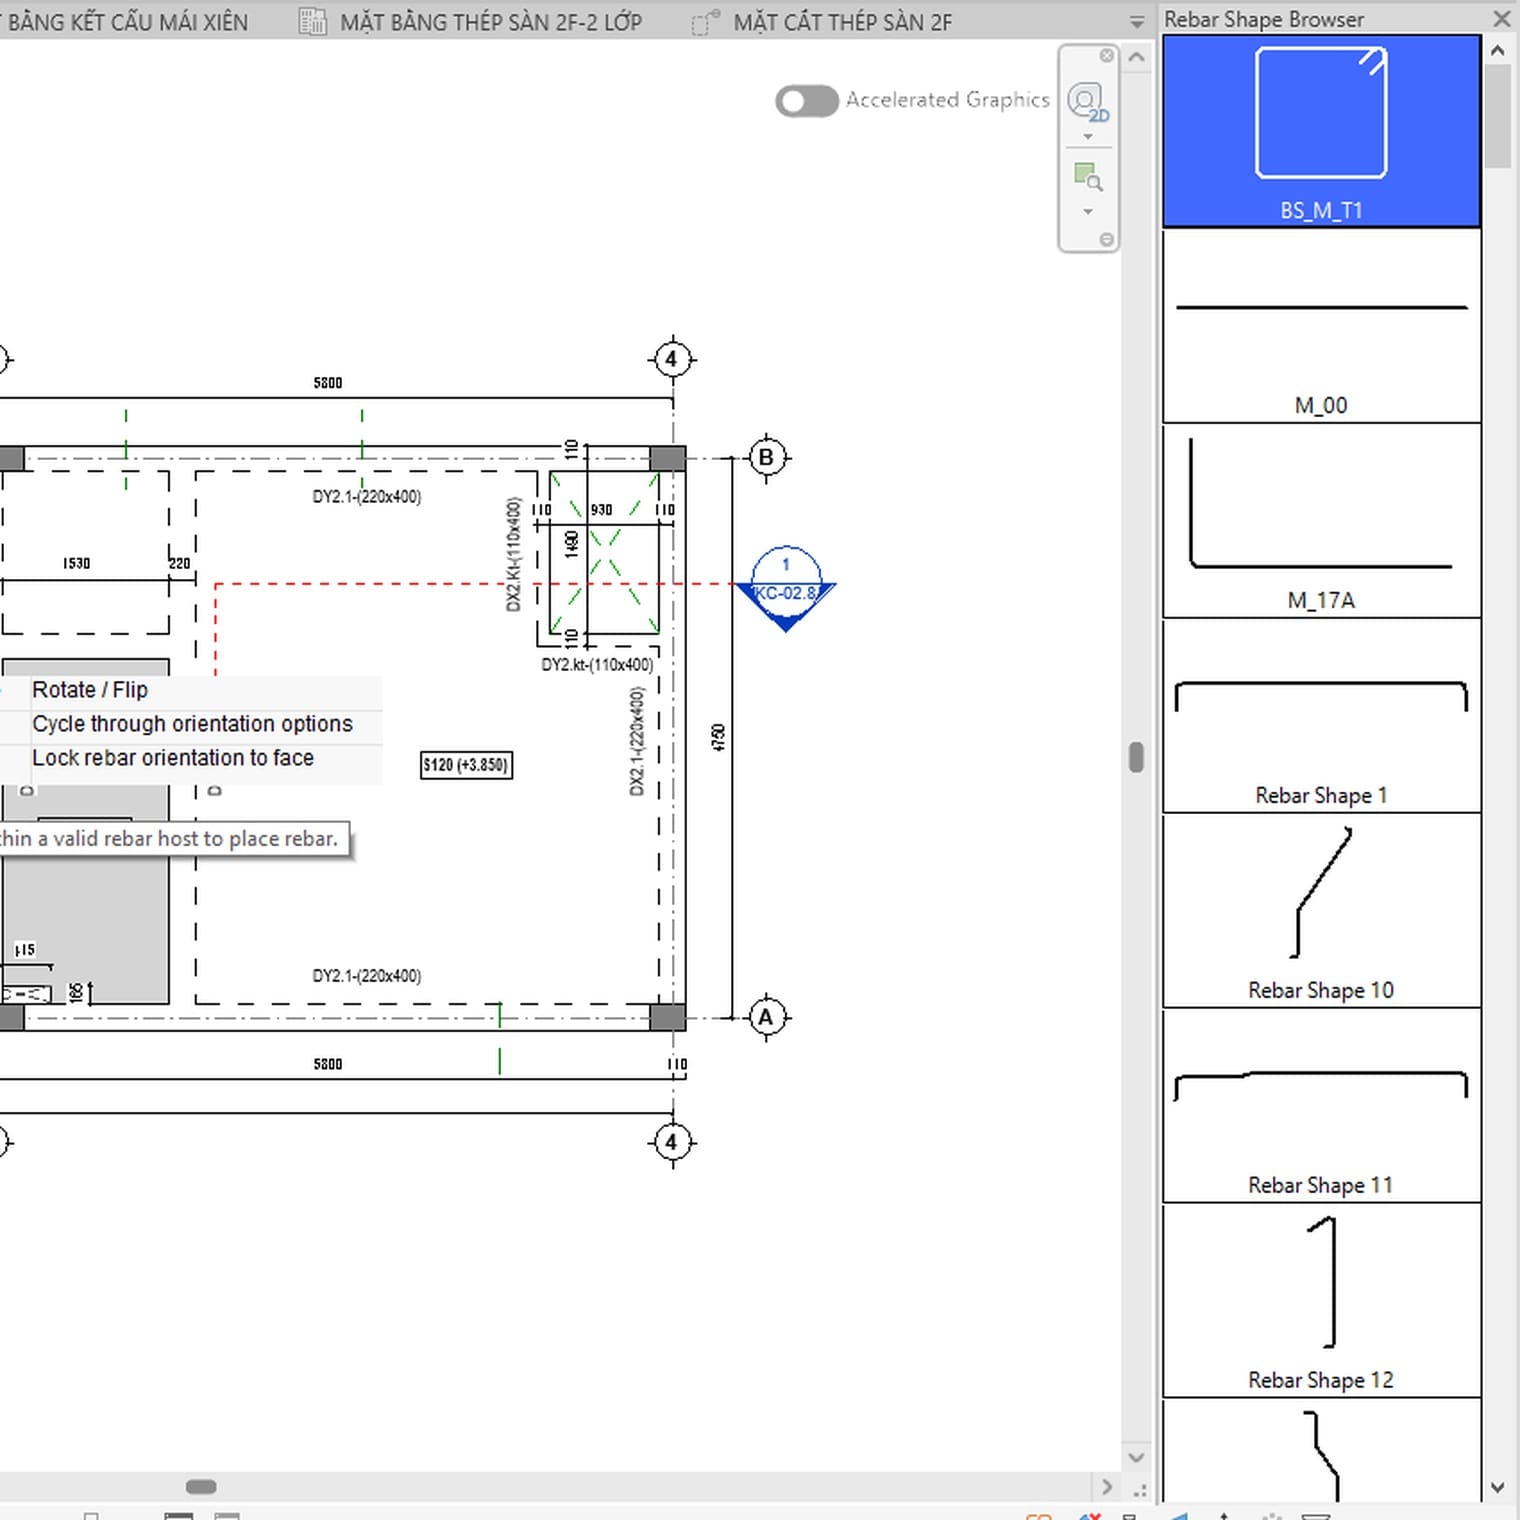Click the section view icon on MẶT CẮT tab
This screenshot has width=1520, height=1520.
click(706, 22)
